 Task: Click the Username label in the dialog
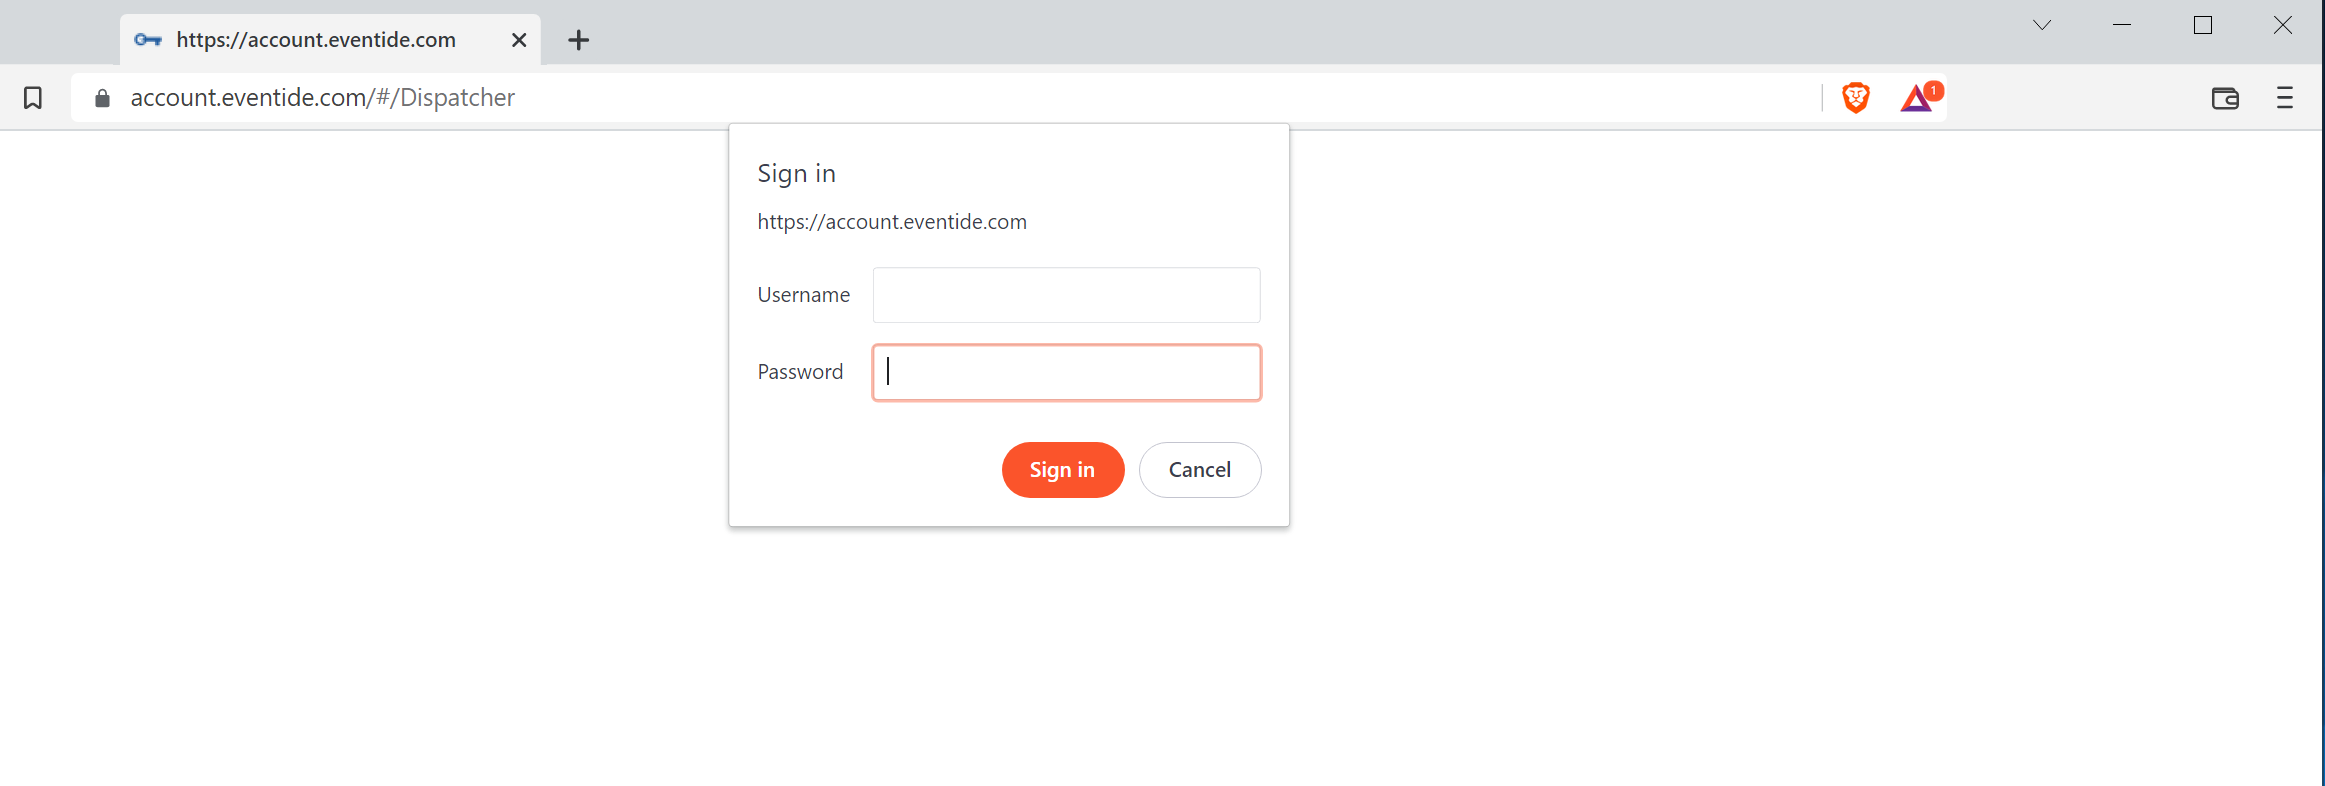803,295
